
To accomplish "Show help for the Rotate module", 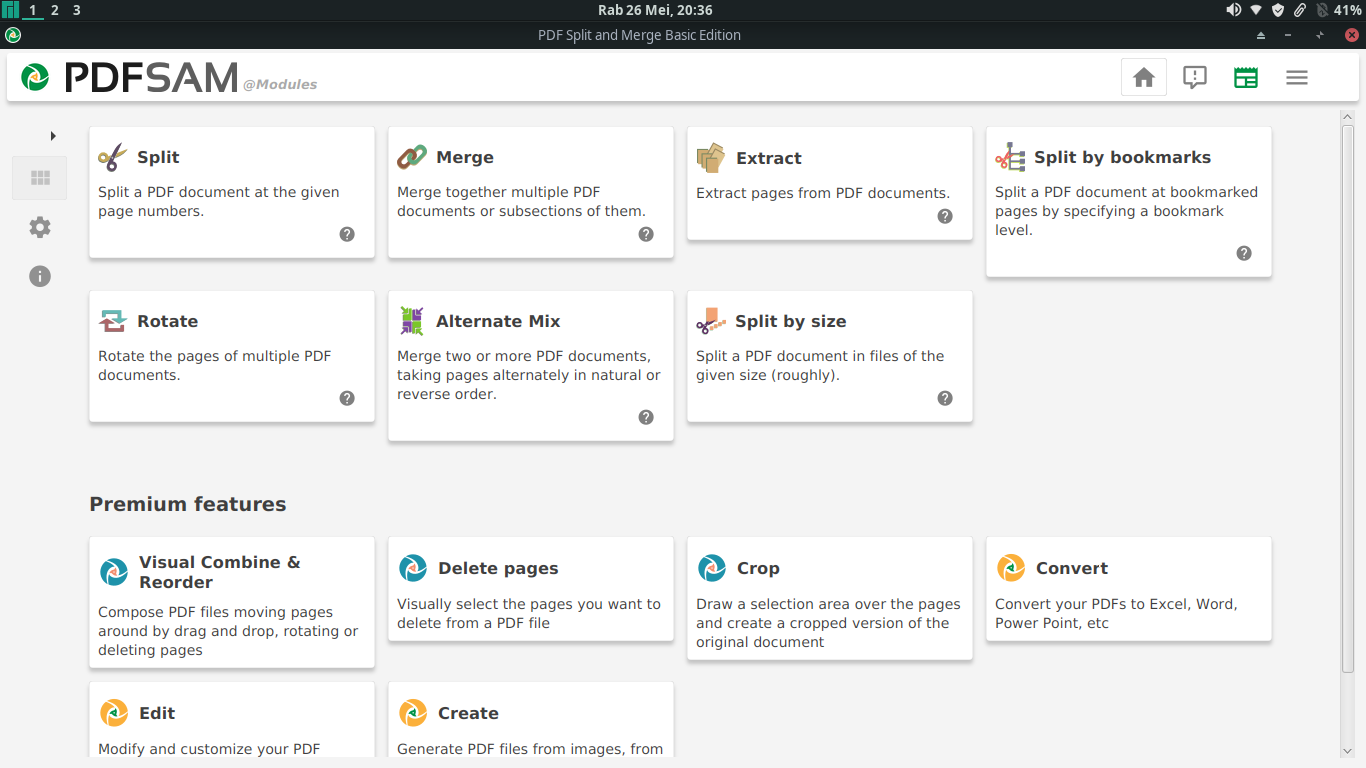I will tap(347, 398).
